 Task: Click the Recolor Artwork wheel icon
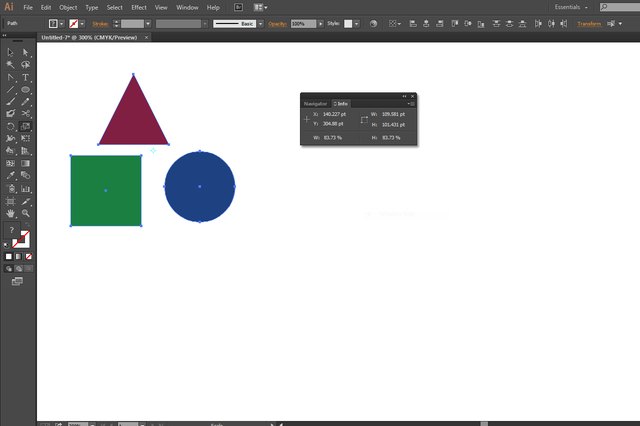(373, 24)
